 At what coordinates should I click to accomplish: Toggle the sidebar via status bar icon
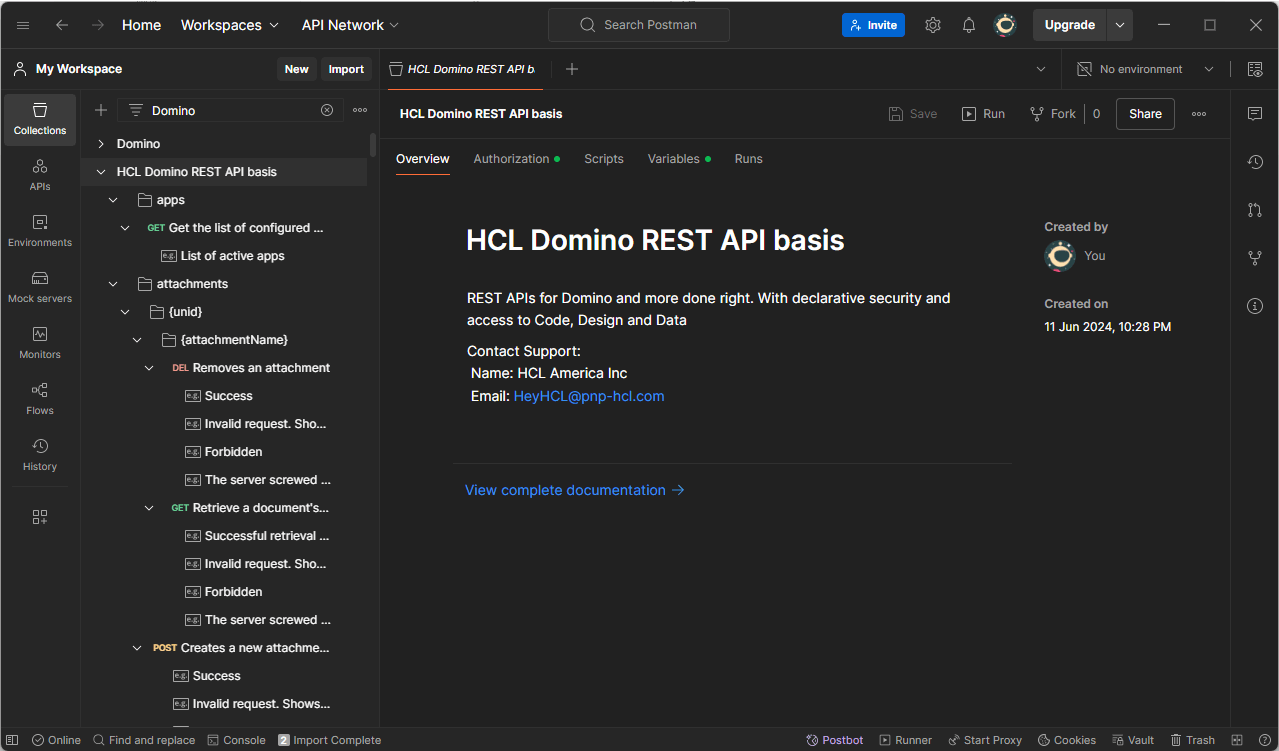click(x=12, y=740)
